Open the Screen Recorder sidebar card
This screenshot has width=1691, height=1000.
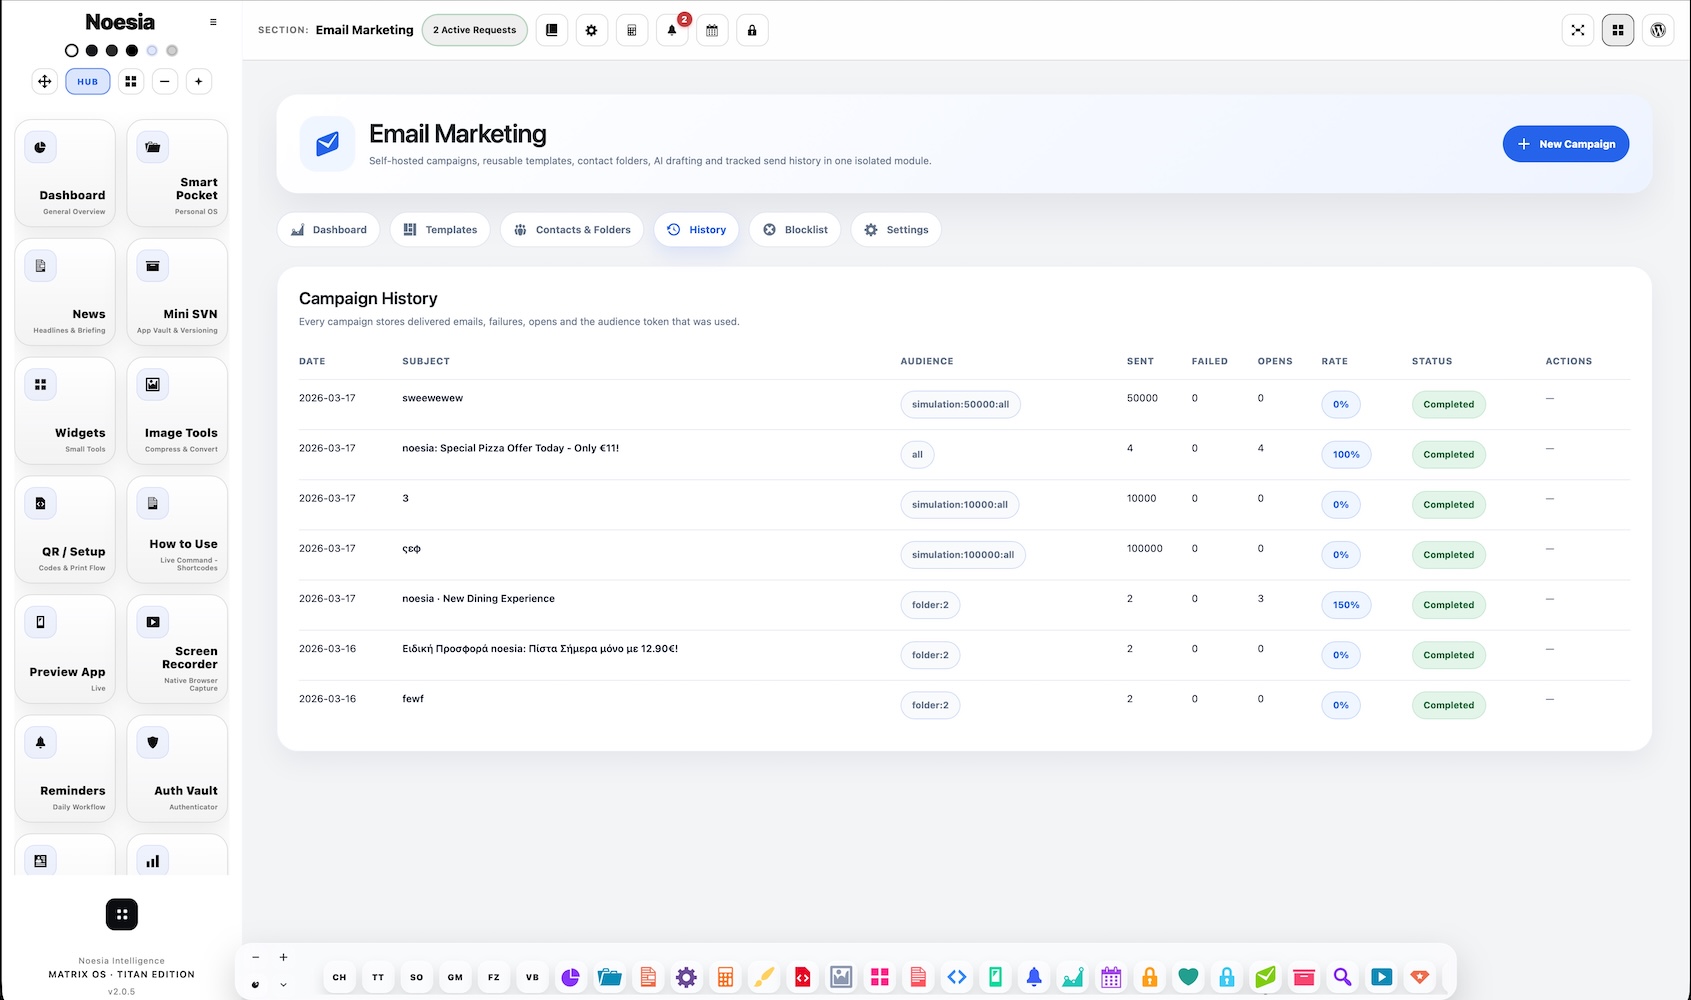click(177, 649)
